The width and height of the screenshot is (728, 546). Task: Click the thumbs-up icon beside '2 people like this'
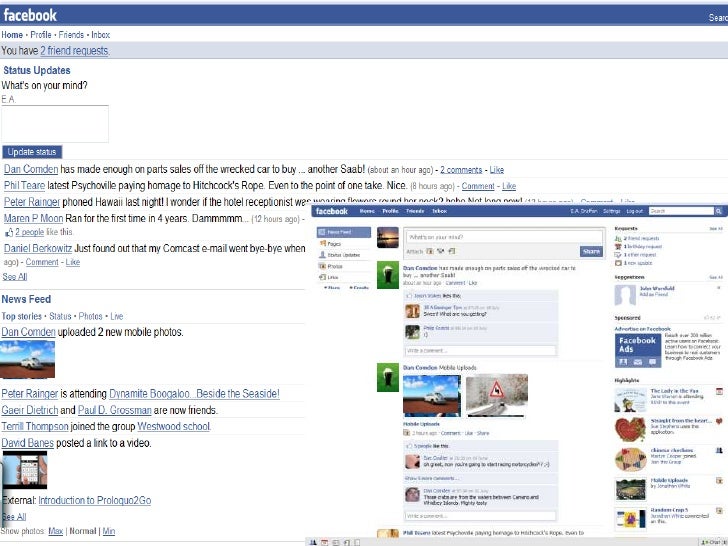(8, 232)
